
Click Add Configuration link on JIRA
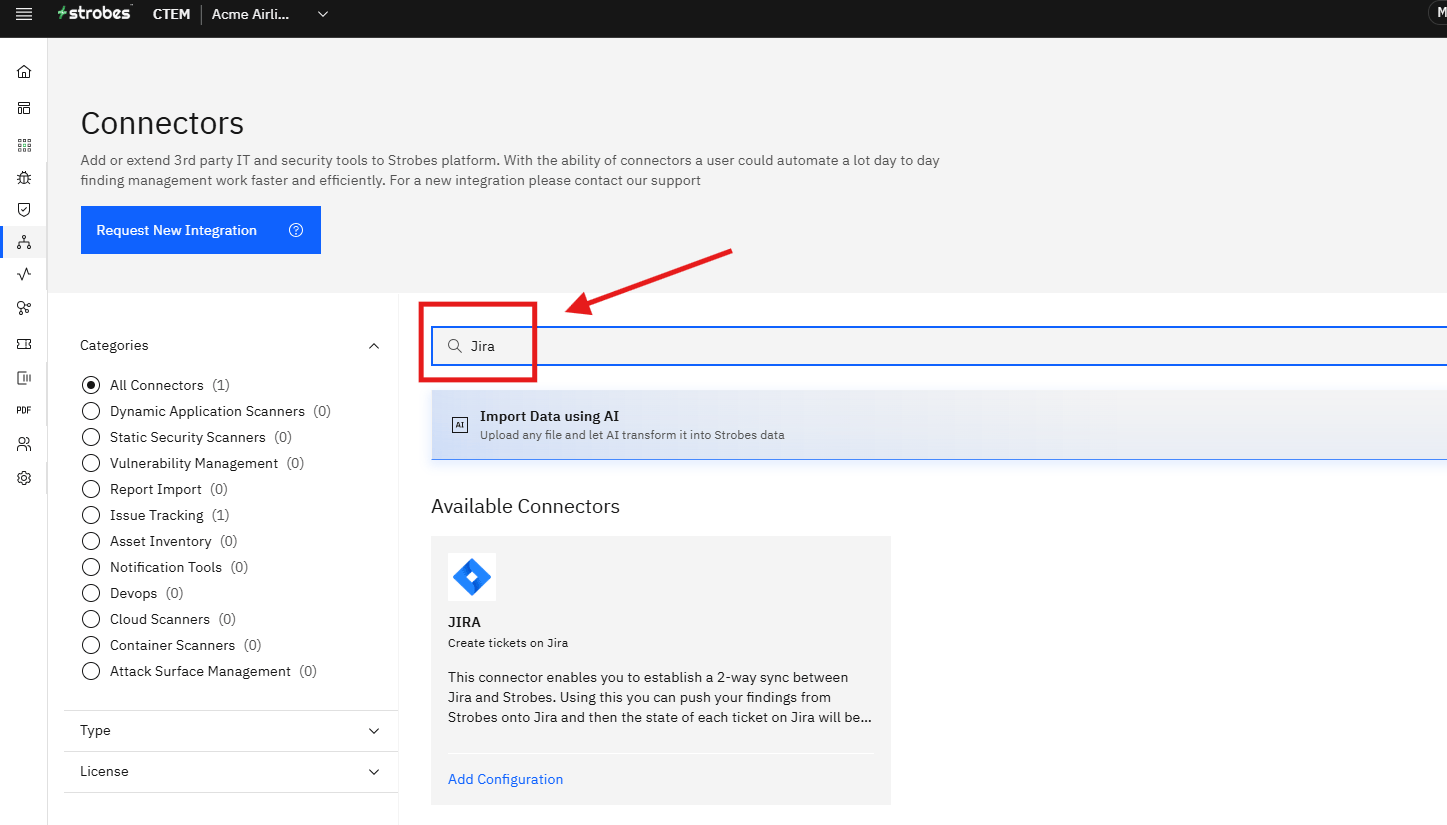tap(505, 779)
